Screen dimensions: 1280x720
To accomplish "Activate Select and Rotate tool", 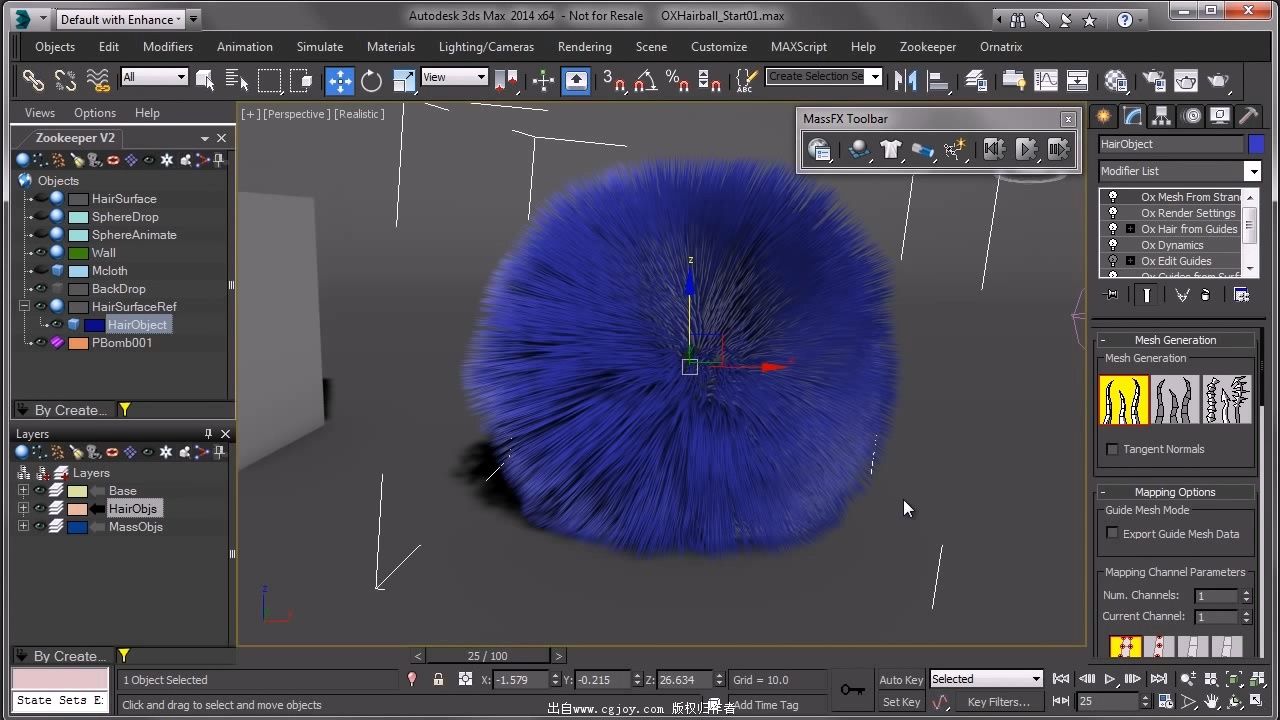I will click(371, 81).
